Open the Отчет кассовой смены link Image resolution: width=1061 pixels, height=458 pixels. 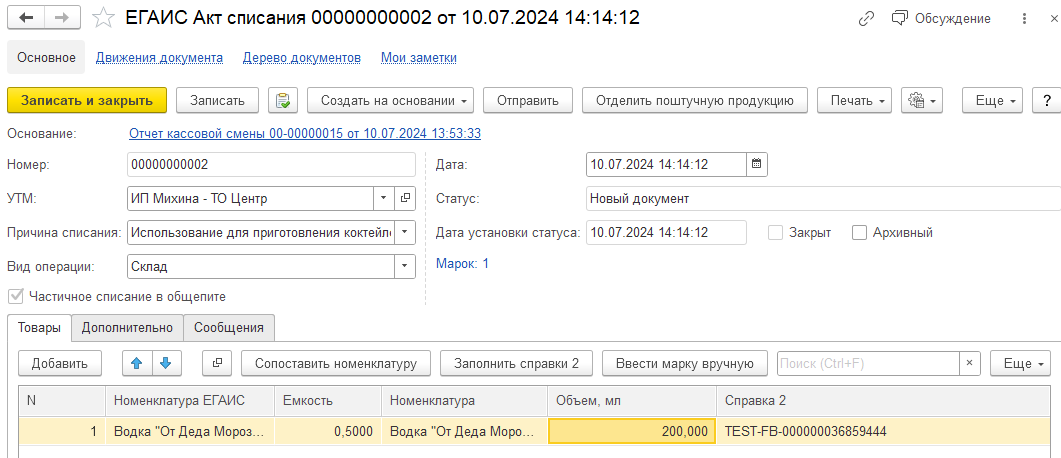pyautogui.click(x=305, y=133)
